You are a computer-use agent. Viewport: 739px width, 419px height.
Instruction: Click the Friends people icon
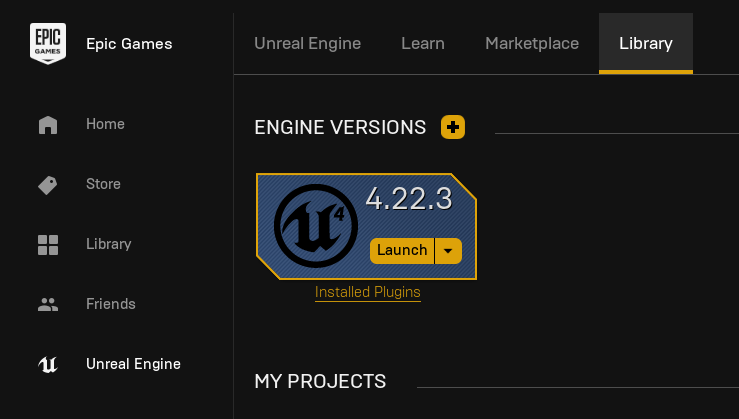48,304
